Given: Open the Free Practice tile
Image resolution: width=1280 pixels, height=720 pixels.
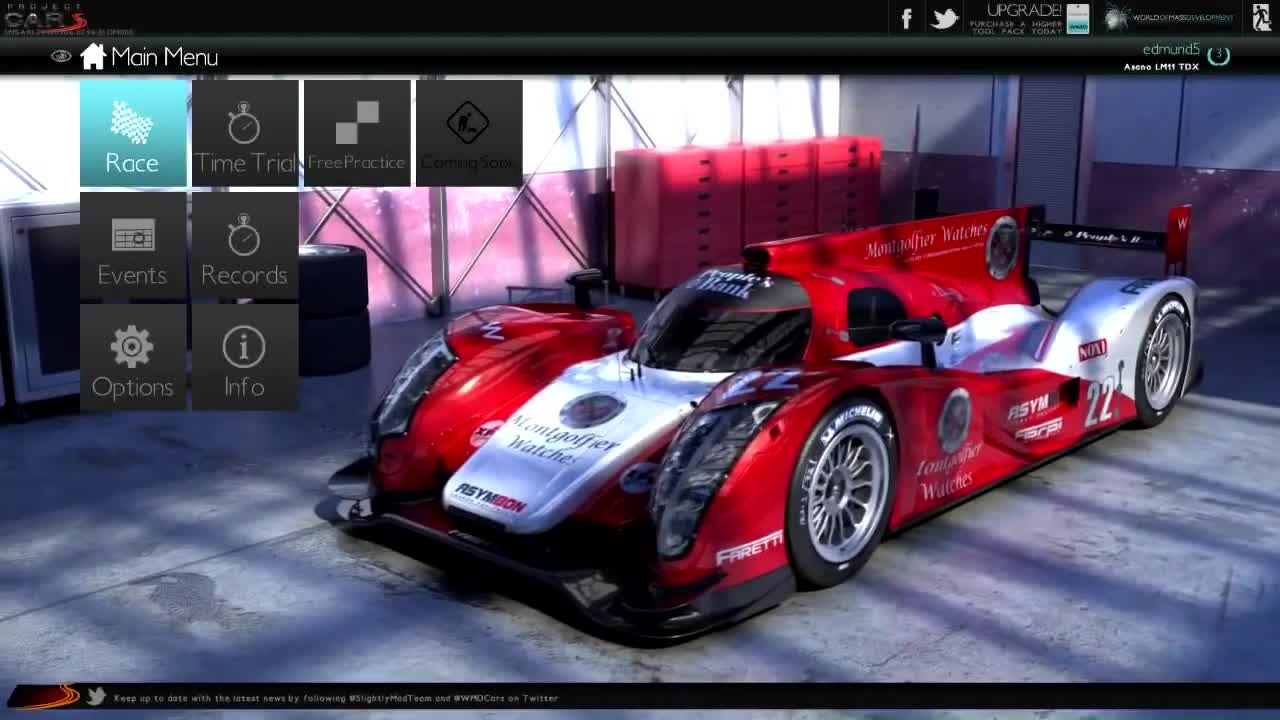Looking at the screenshot, I should tap(357, 133).
